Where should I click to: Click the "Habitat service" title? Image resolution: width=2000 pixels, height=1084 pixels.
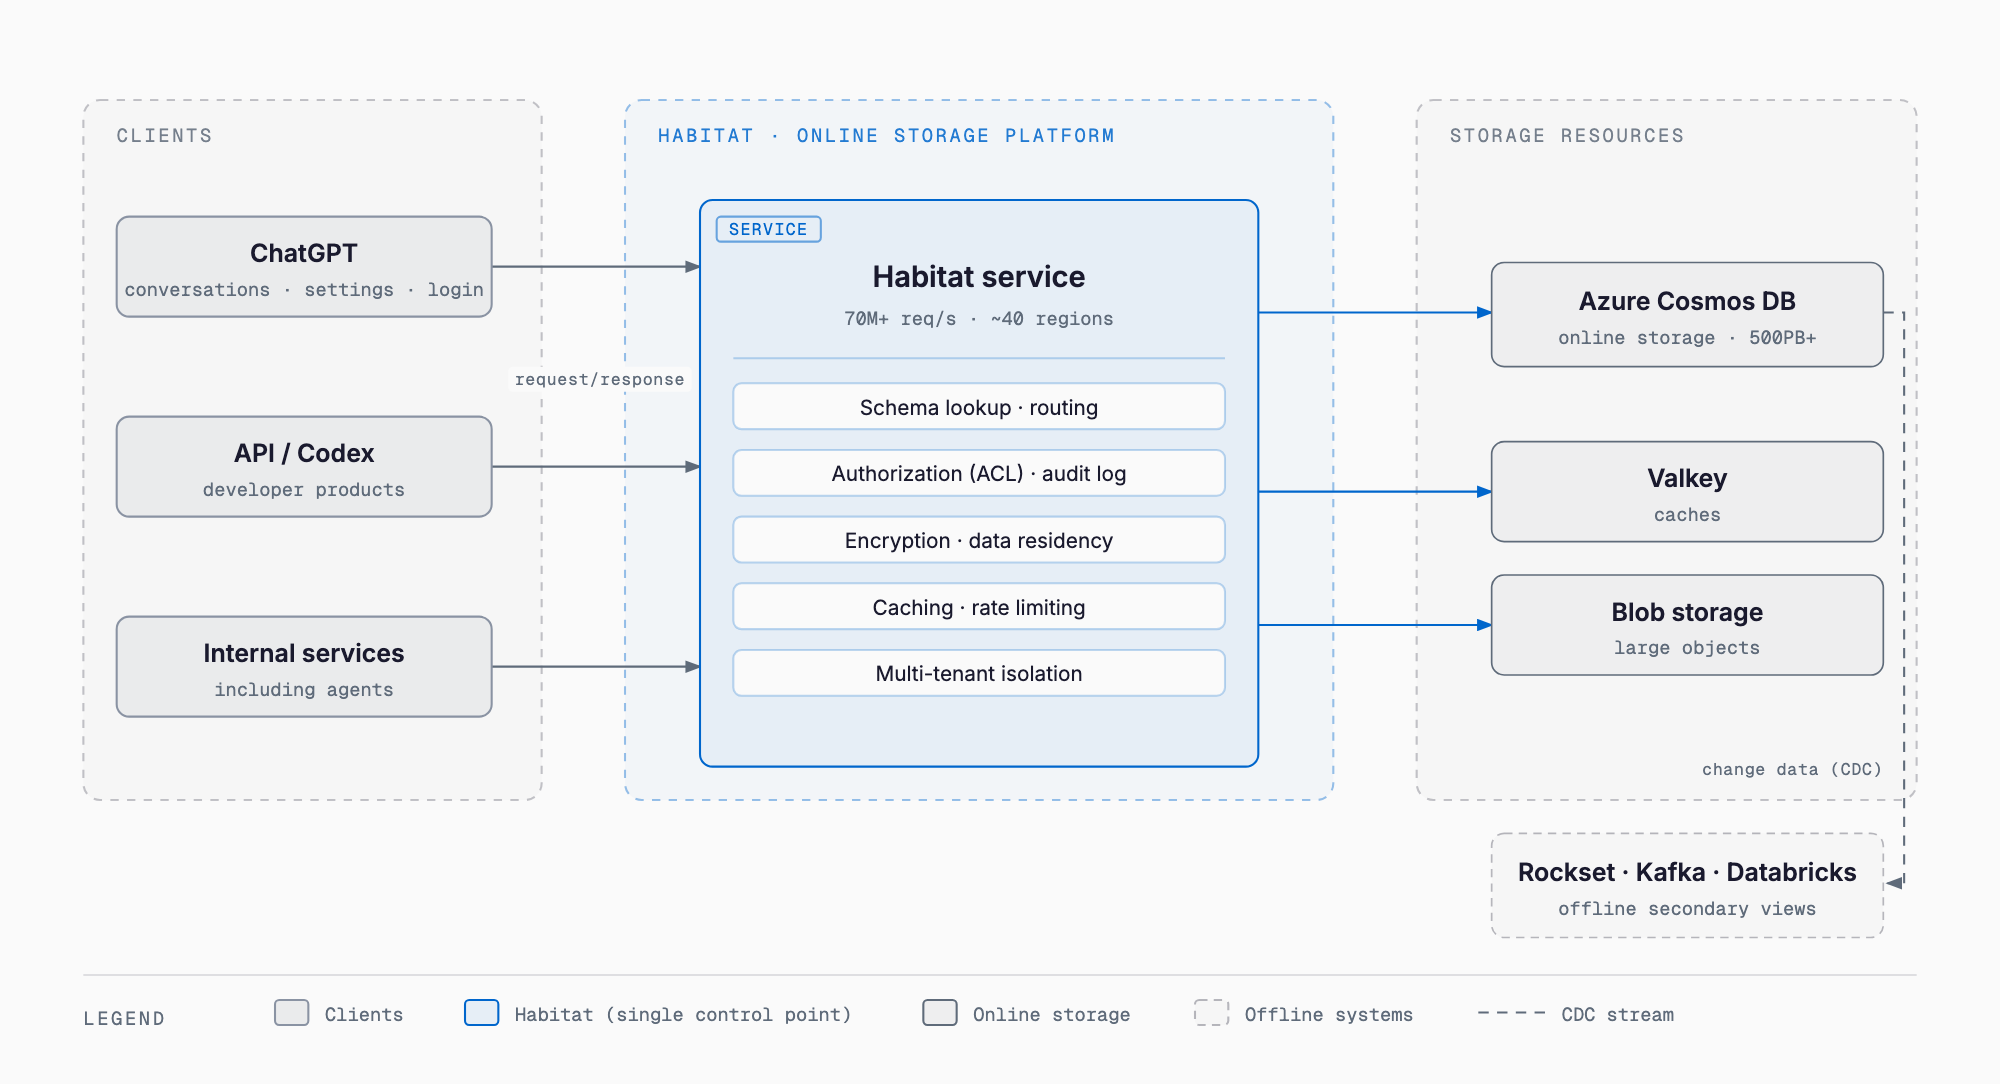[x=979, y=276]
